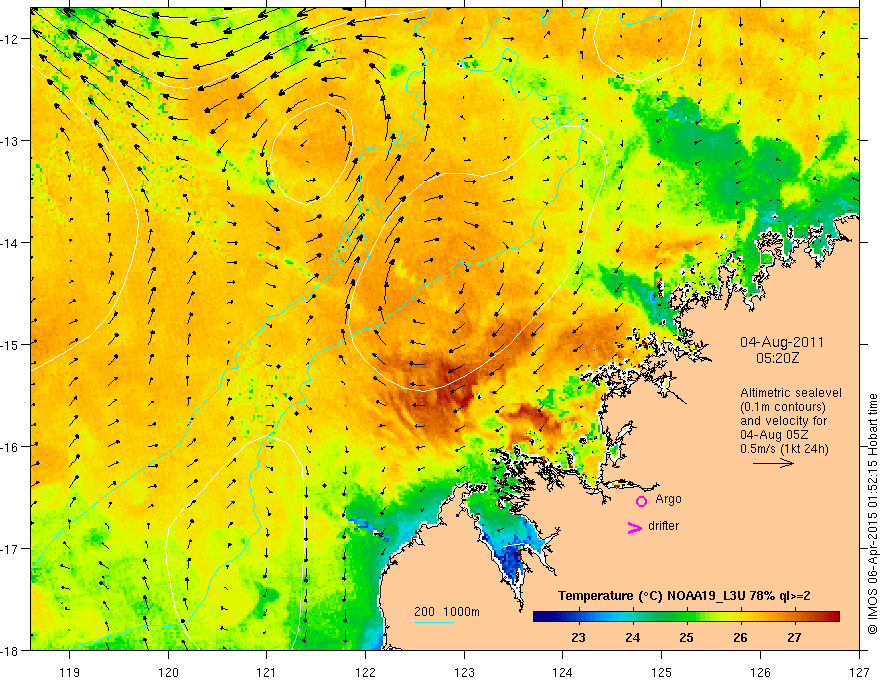Click the latitude axis label '-14'
This screenshot has width=880, height=680.
11,243
